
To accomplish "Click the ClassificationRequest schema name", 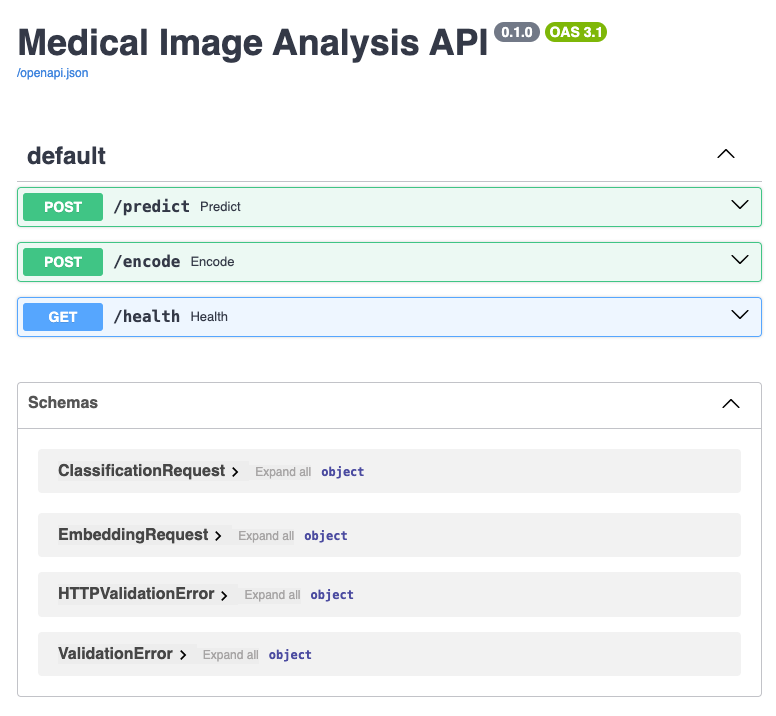I will 142,471.
